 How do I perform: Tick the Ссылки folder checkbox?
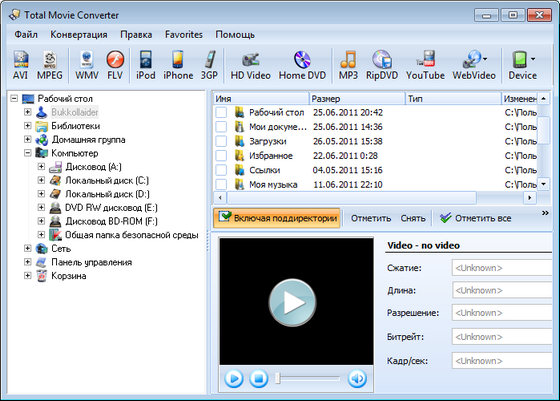tap(221, 170)
